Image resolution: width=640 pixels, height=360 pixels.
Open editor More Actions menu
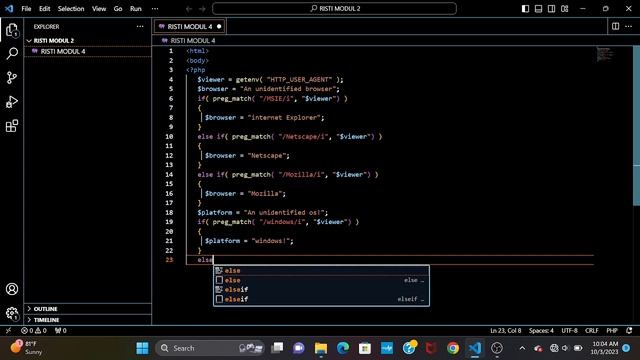point(629,26)
